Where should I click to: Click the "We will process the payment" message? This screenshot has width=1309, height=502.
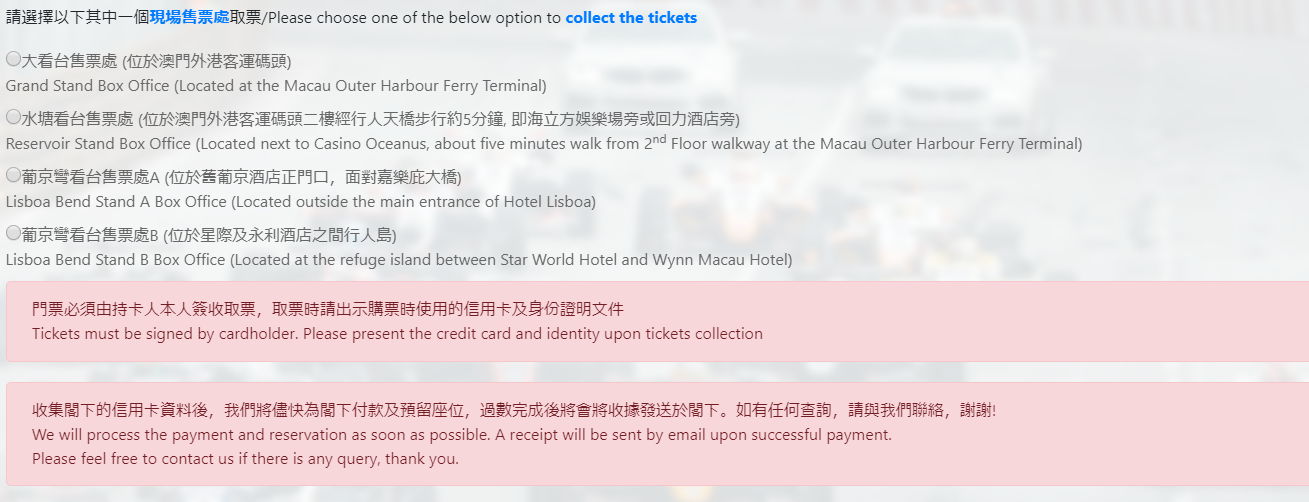click(x=461, y=435)
